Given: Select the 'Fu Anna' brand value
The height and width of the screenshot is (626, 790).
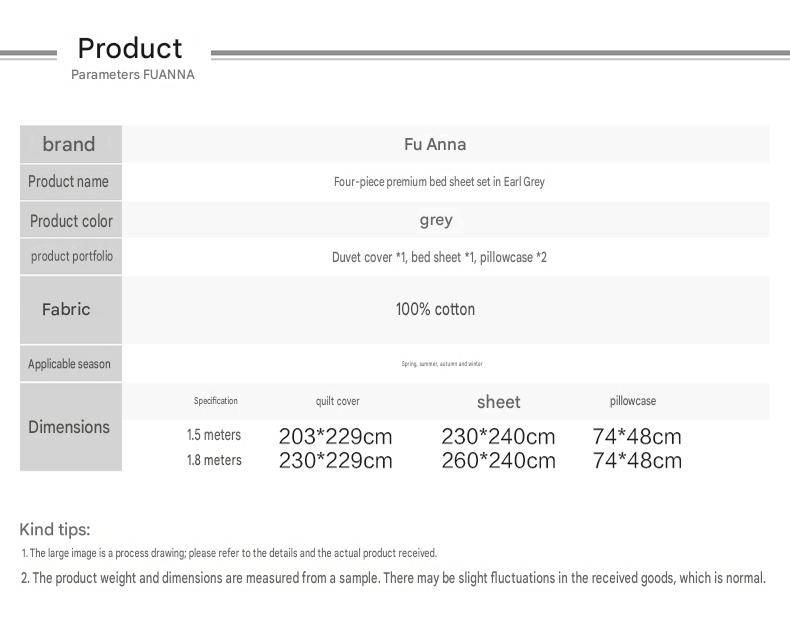Looking at the screenshot, I should [x=435, y=145].
